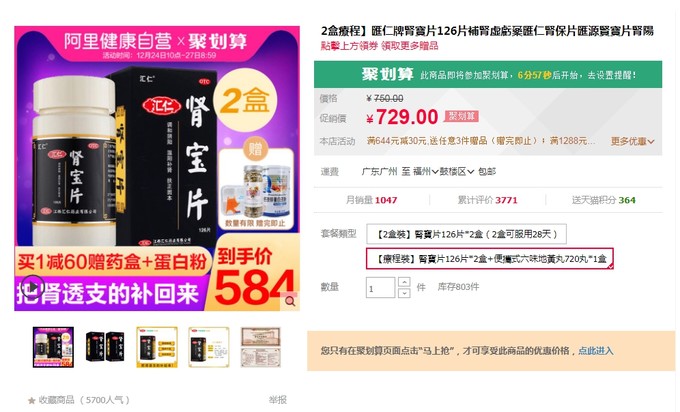Screen dimensions: 680x412
Task: Click the 点此进入 link
Action: (x=595, y=351)
